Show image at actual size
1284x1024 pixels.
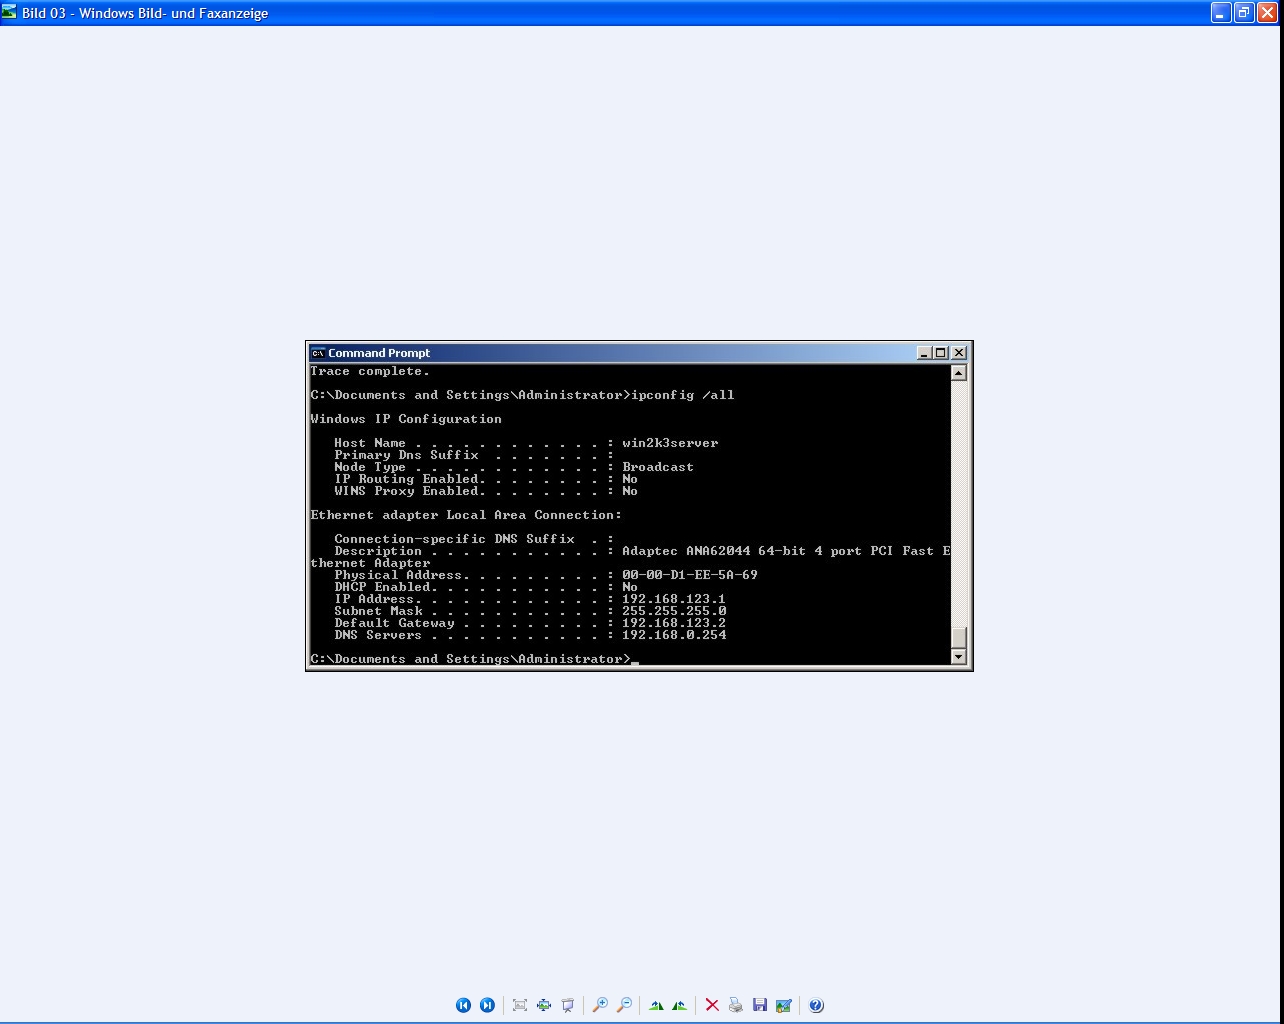tap(544, 1005)
